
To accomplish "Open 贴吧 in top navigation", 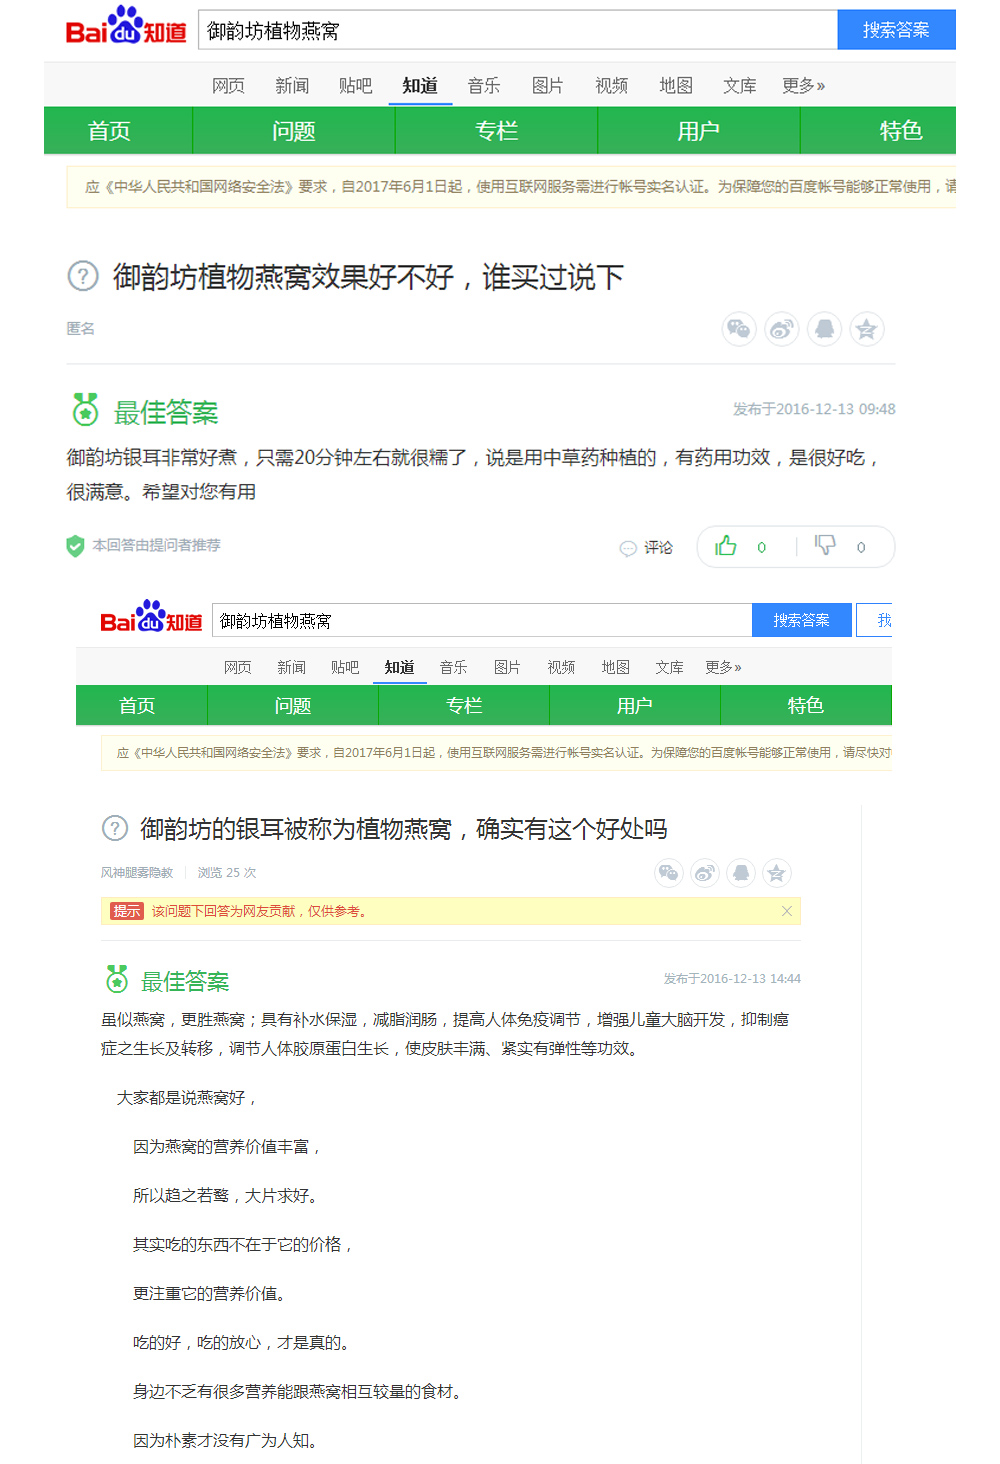I will click(x=355, y=86).
